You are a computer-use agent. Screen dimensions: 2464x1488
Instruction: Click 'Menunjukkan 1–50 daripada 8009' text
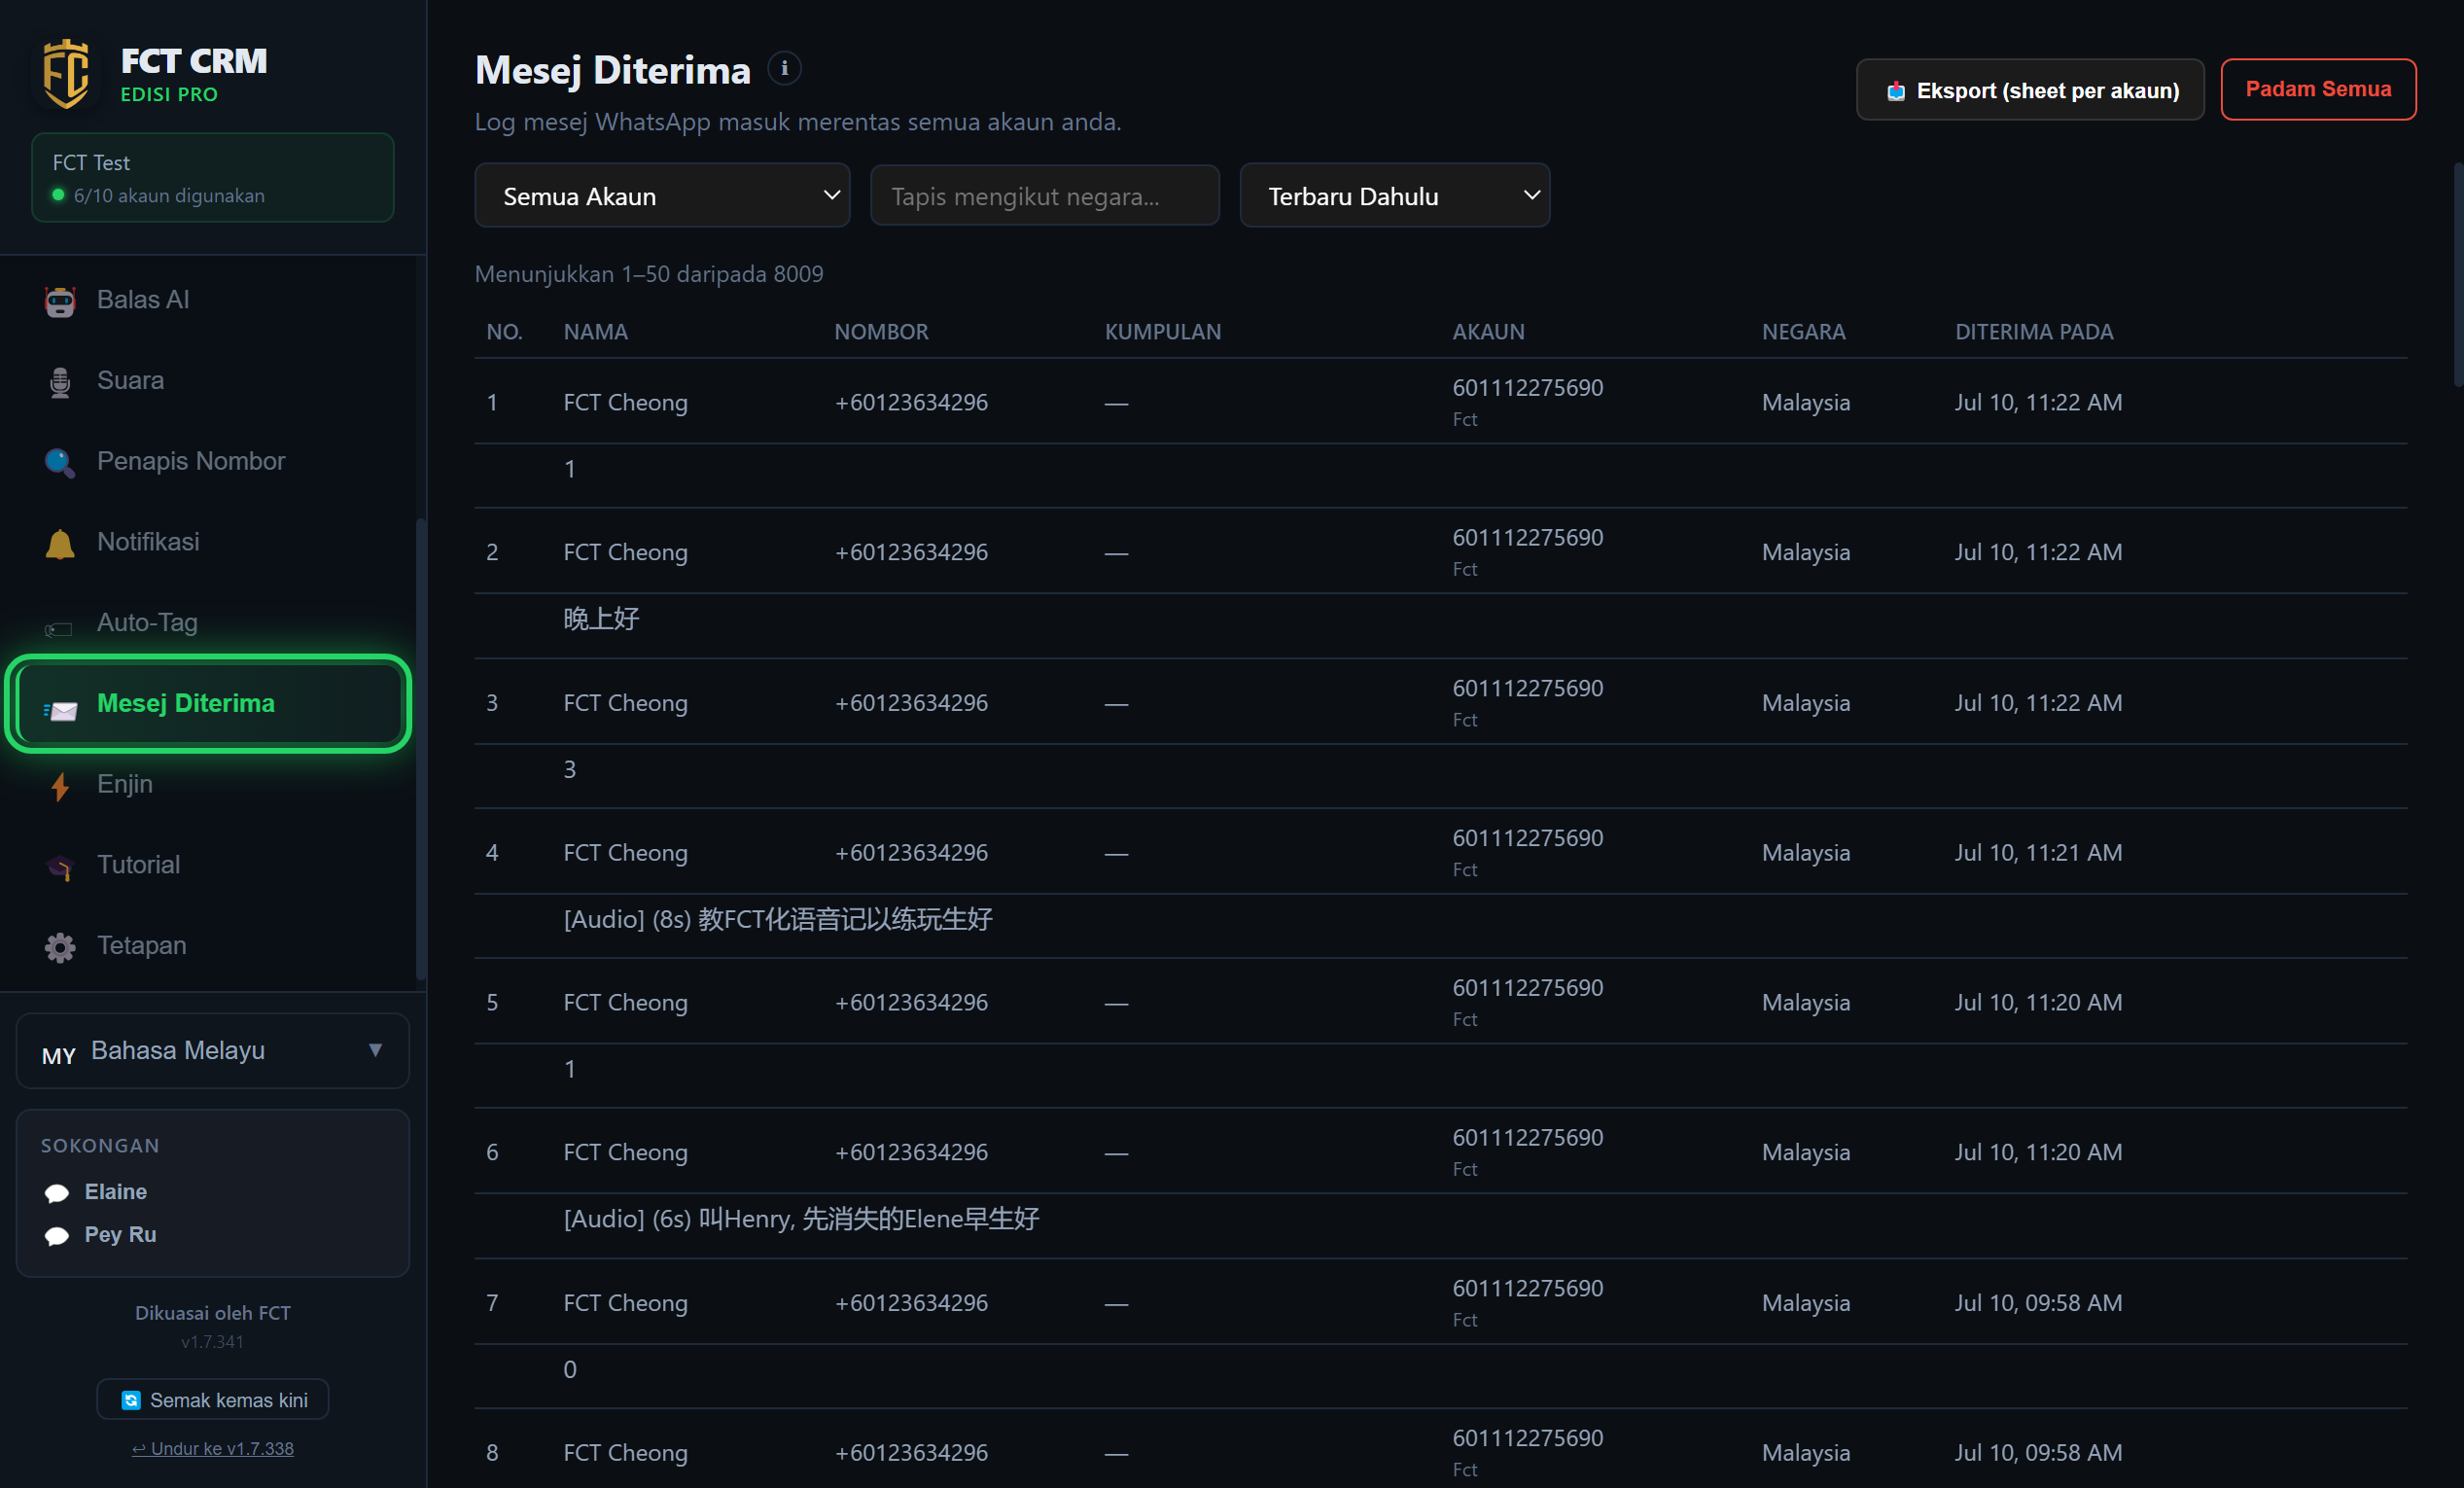click(x=649, y=274)
